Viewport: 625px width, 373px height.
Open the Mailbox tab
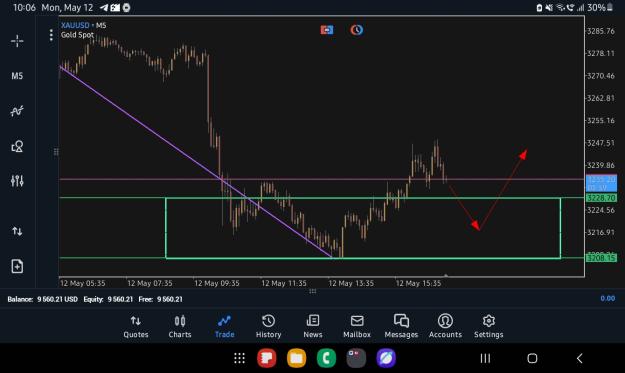point(357,327)
